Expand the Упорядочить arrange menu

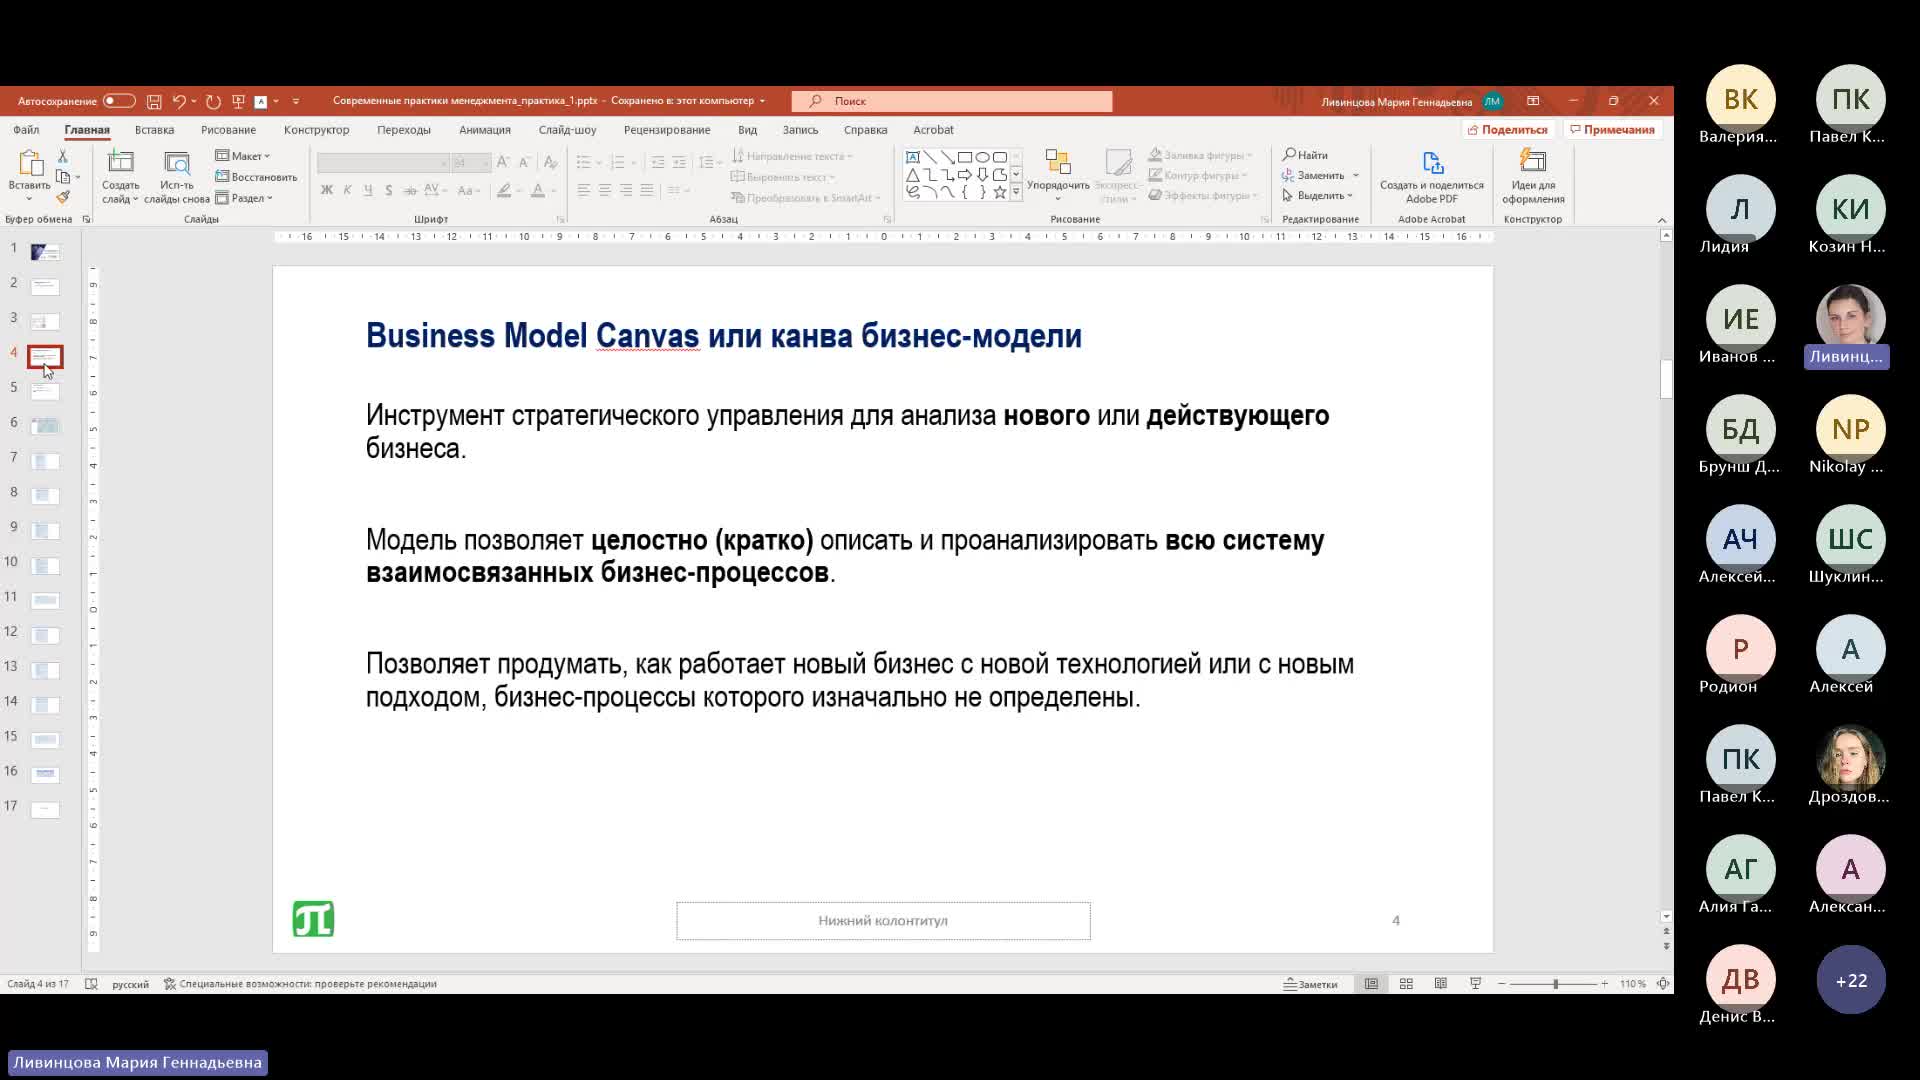1058,175
